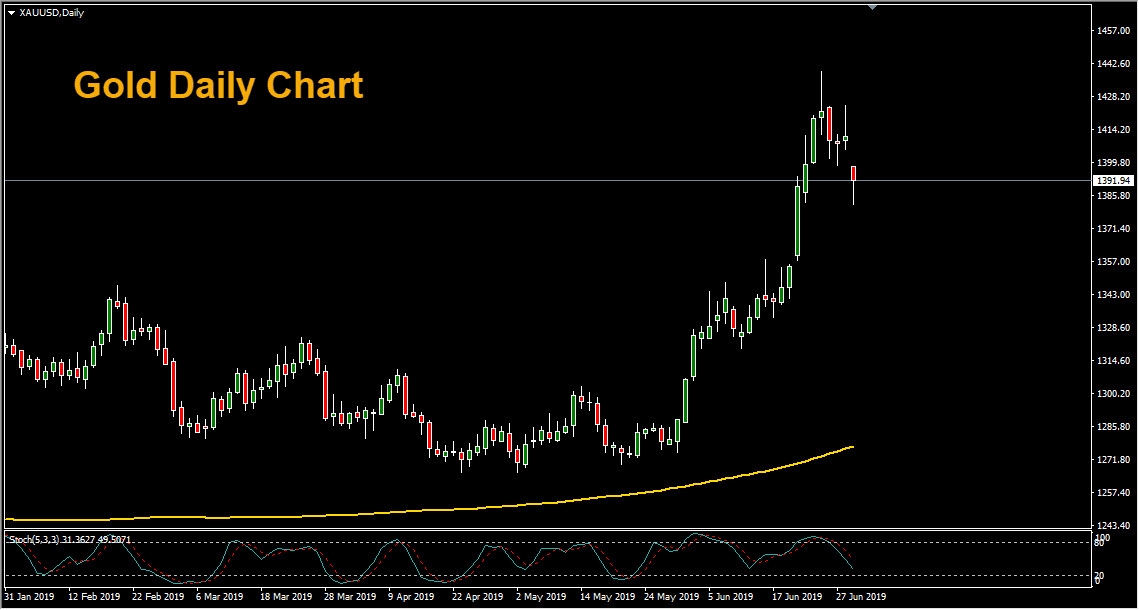Screen dimensions: 1139x610
Task: Click the latest red candlestick near 1391.94
Action: point(854,174)
